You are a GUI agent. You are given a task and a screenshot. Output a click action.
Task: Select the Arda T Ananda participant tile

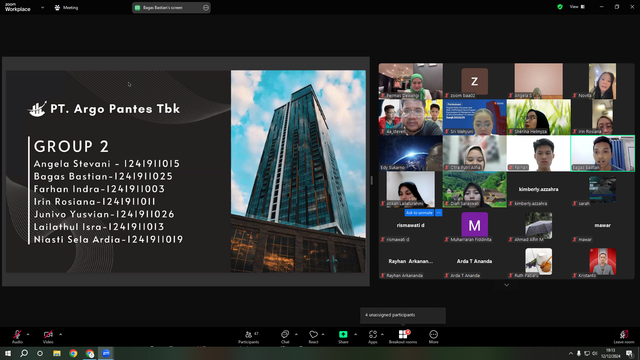coord(474,261)
